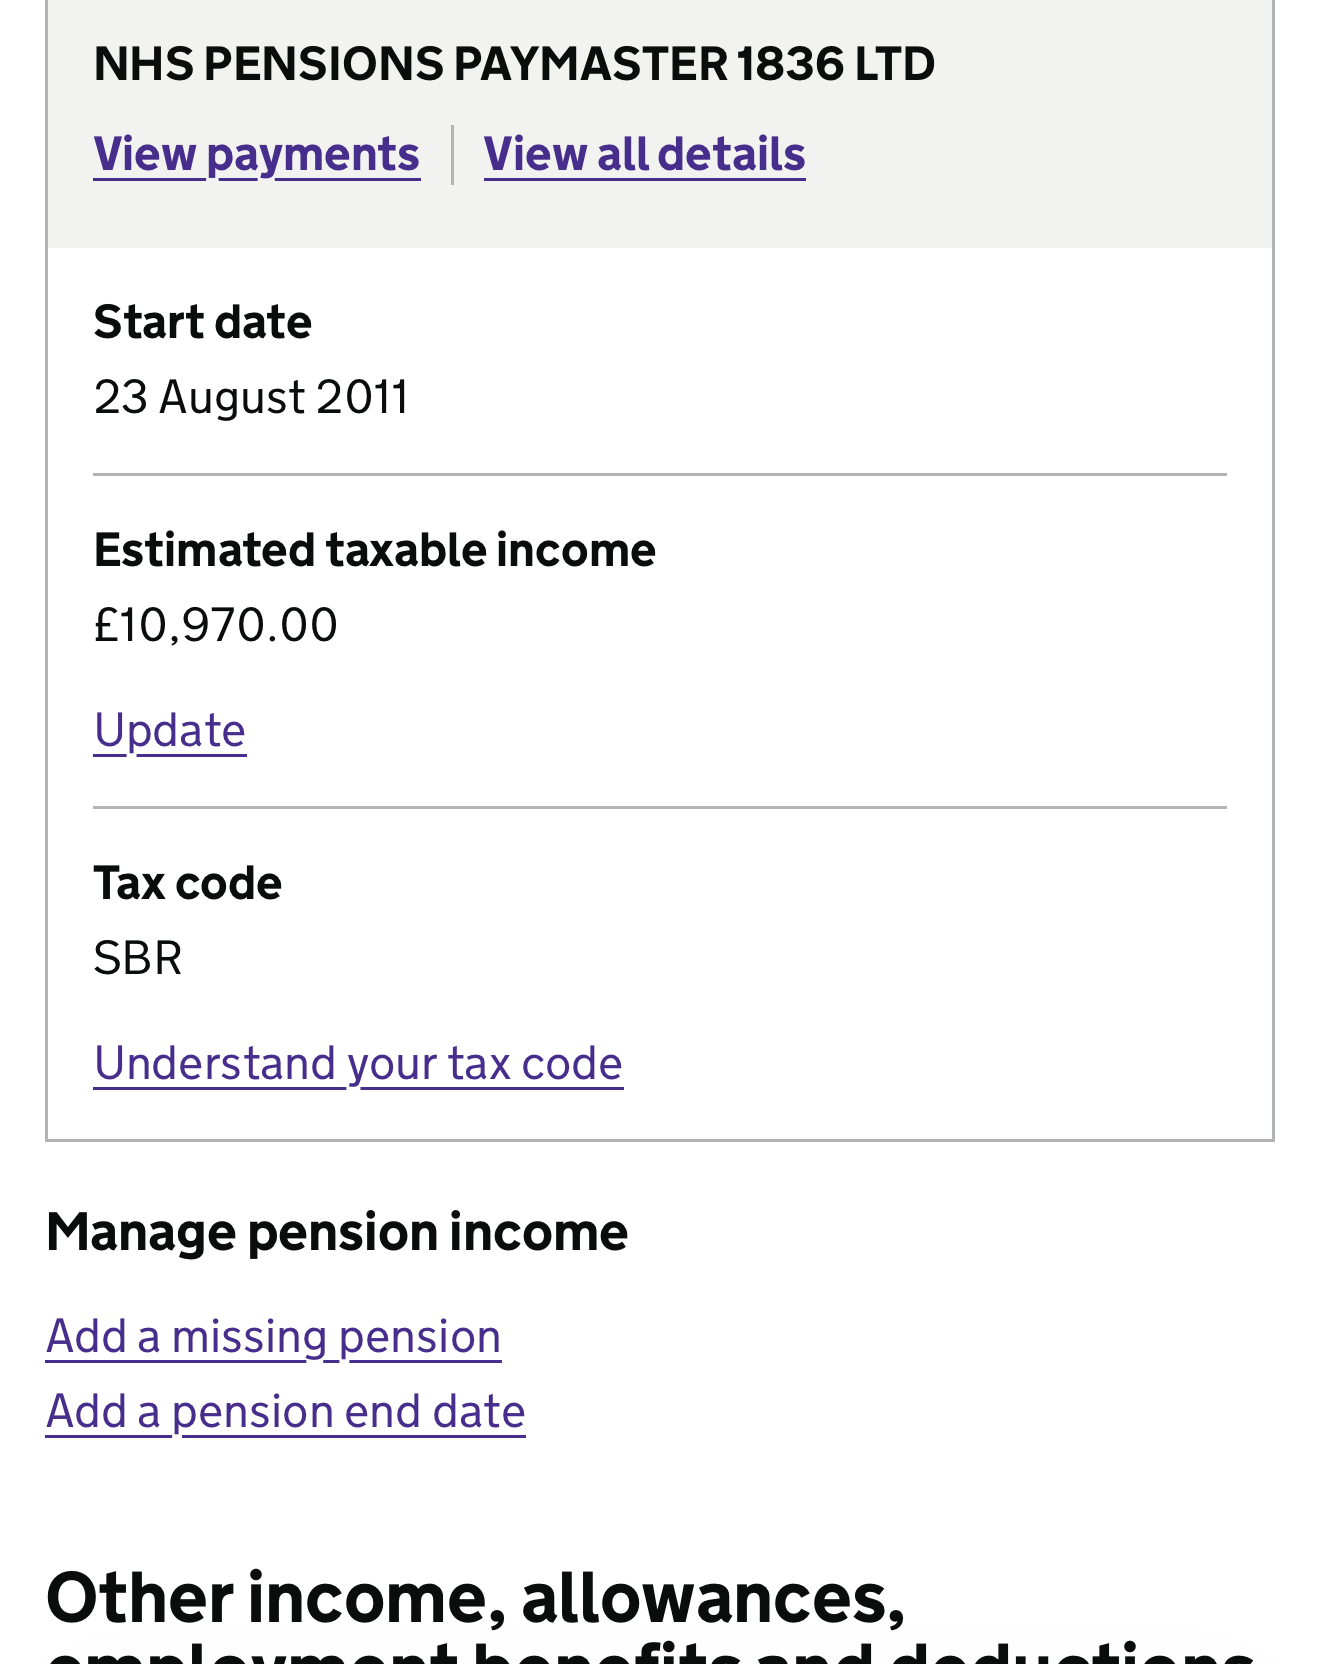1320x1664 pixels.
Task: Select Add a missing pension
Action: (x=273, y=1337)
